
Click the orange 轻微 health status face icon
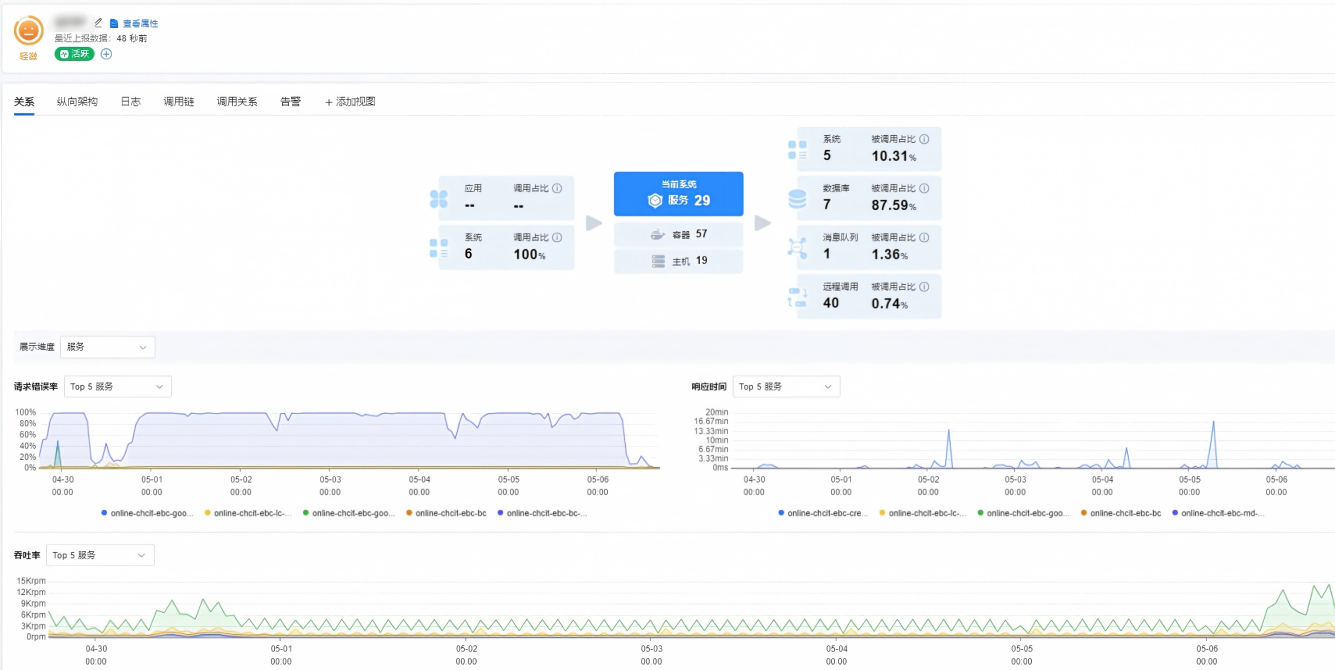pos(28,31)
